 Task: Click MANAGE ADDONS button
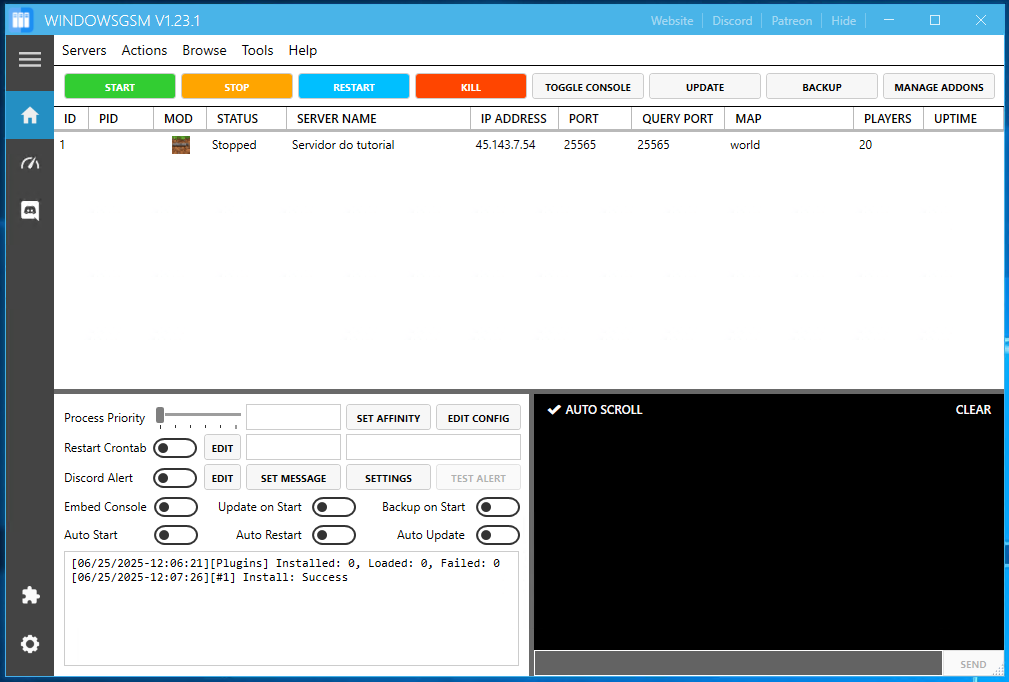[939, 86]
